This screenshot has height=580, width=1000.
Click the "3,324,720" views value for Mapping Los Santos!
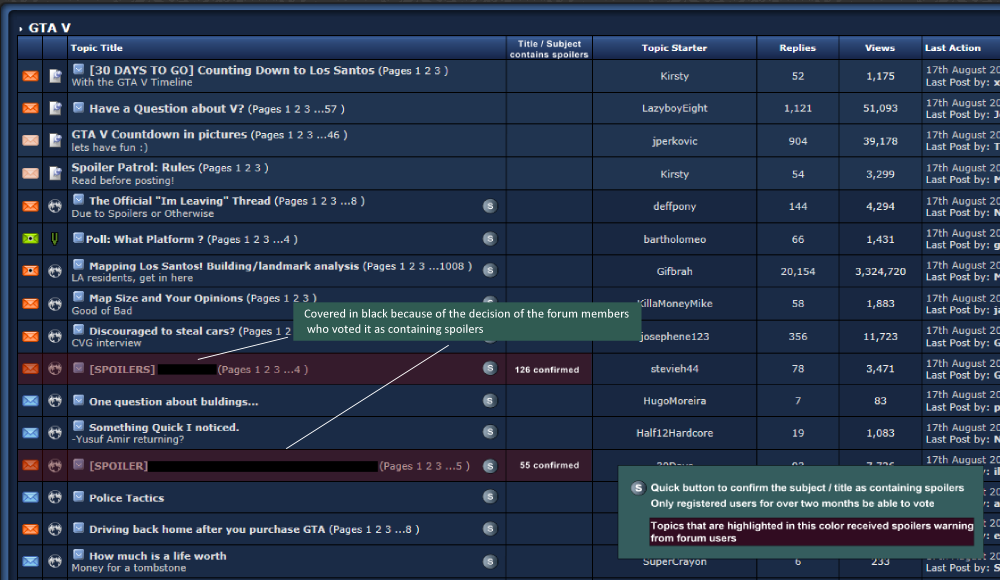[x=880, y=271]
